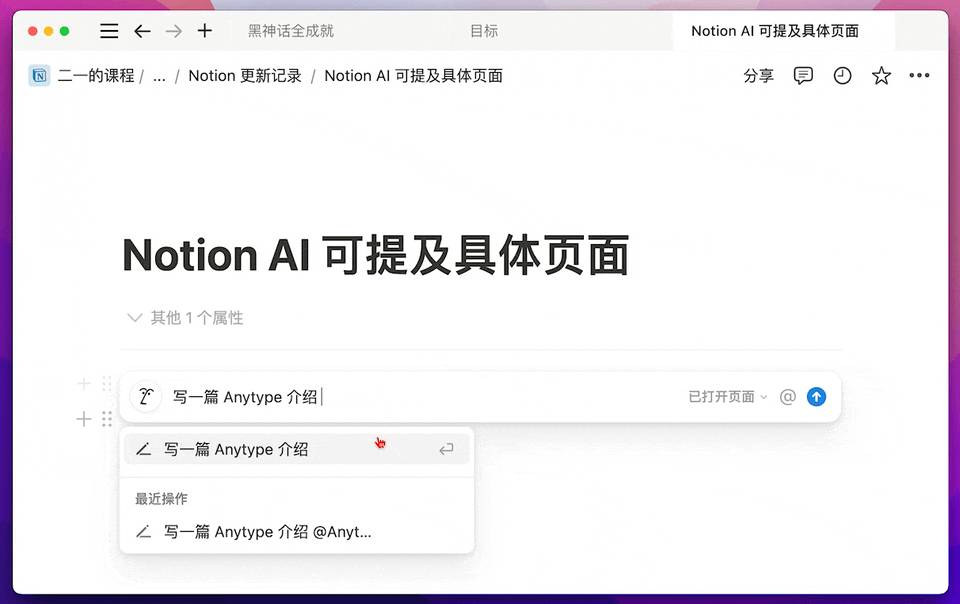Image resolution: width=960 pixels, height=604 pixels.
Task: Go back with the left arrow
Action: coord(142,31)
